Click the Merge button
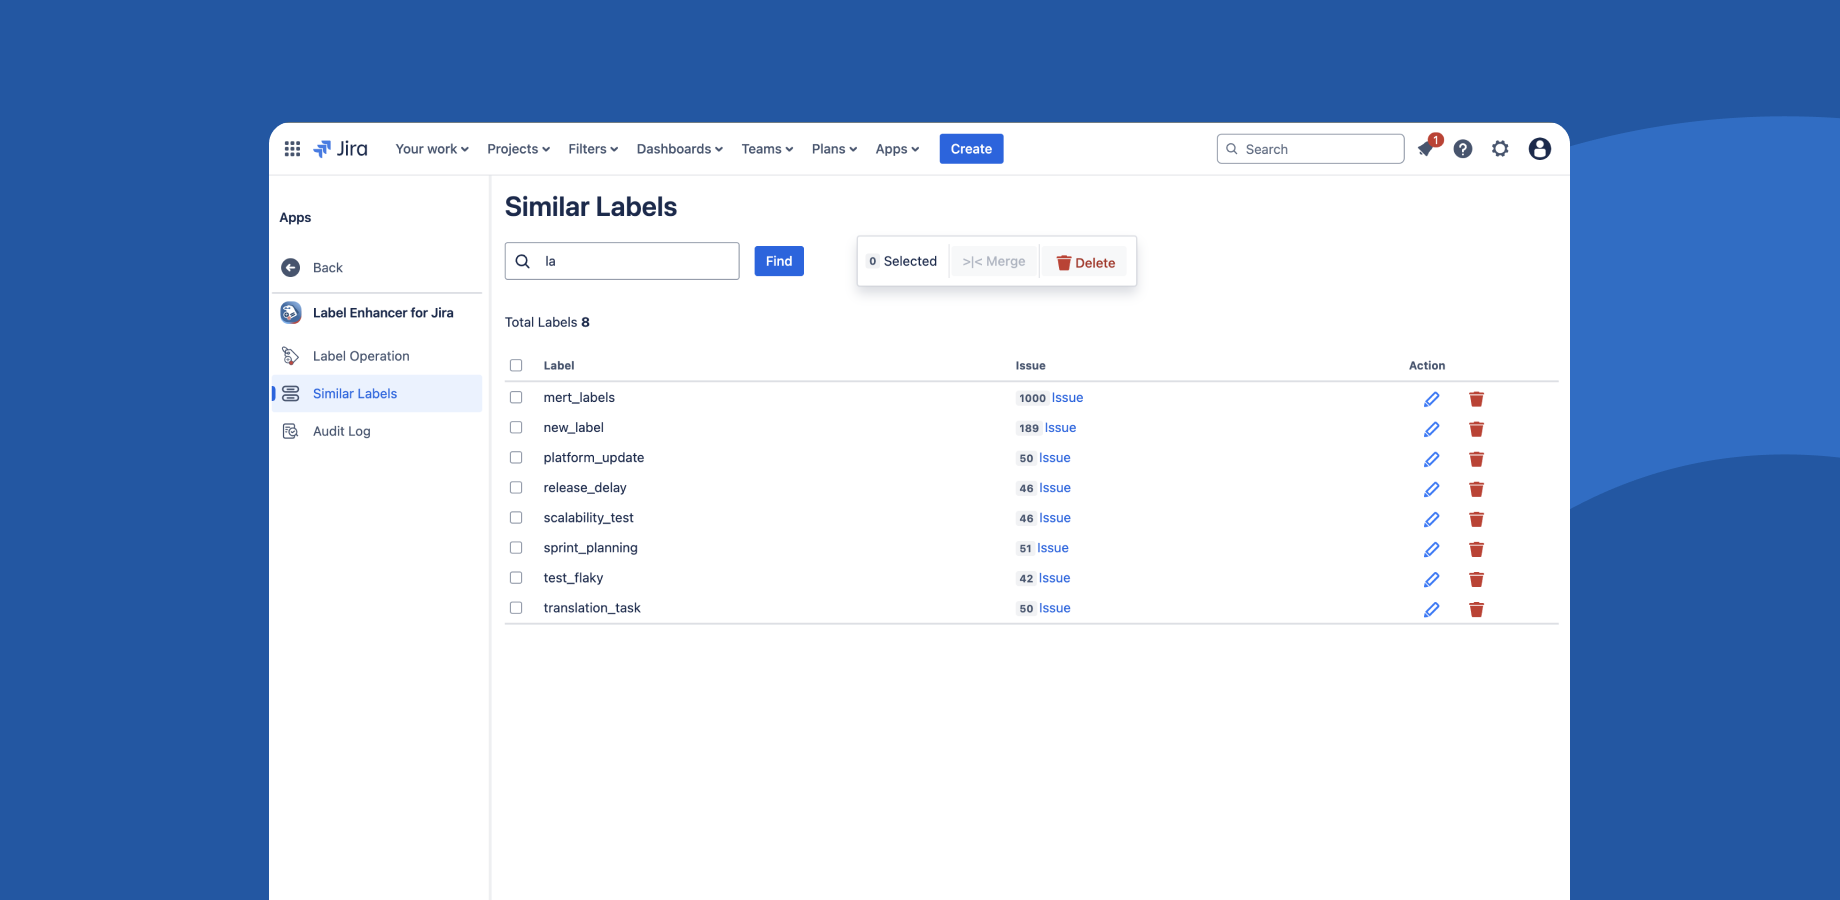This screenshot has height=900, width=1840. pos(994,261)
